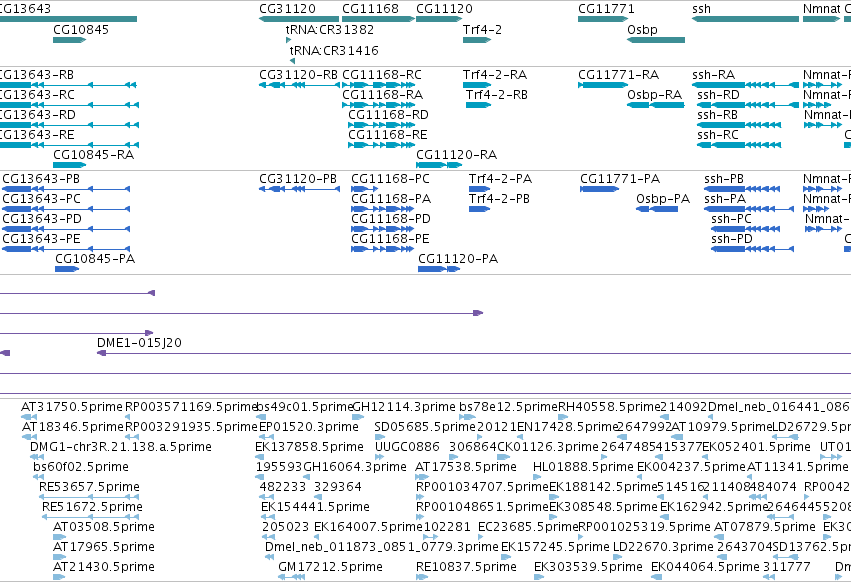Select the CG11168 gene label

370,9
